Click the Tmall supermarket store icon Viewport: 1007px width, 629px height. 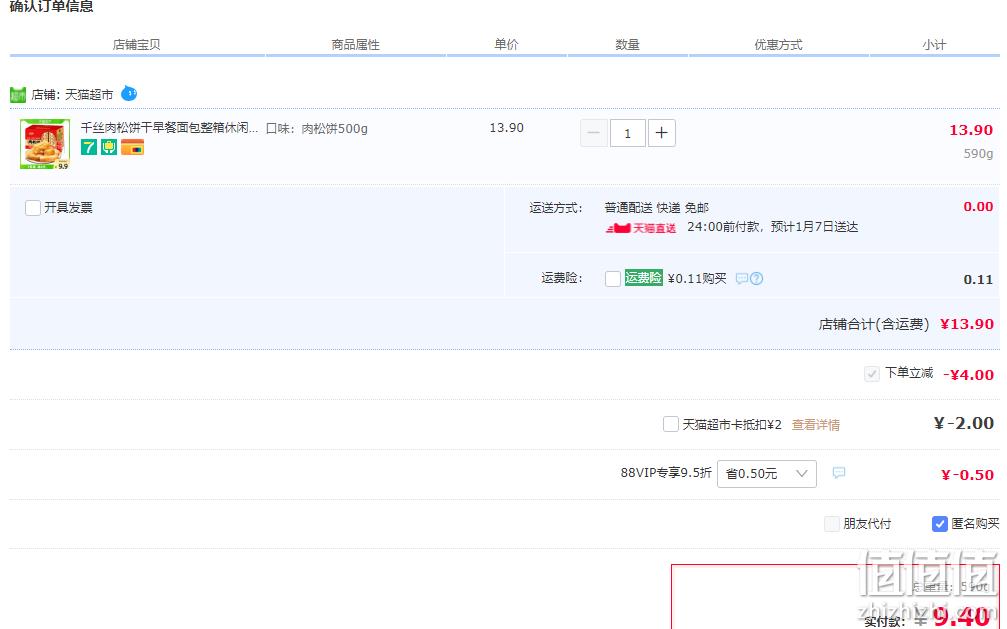(18, 95)
